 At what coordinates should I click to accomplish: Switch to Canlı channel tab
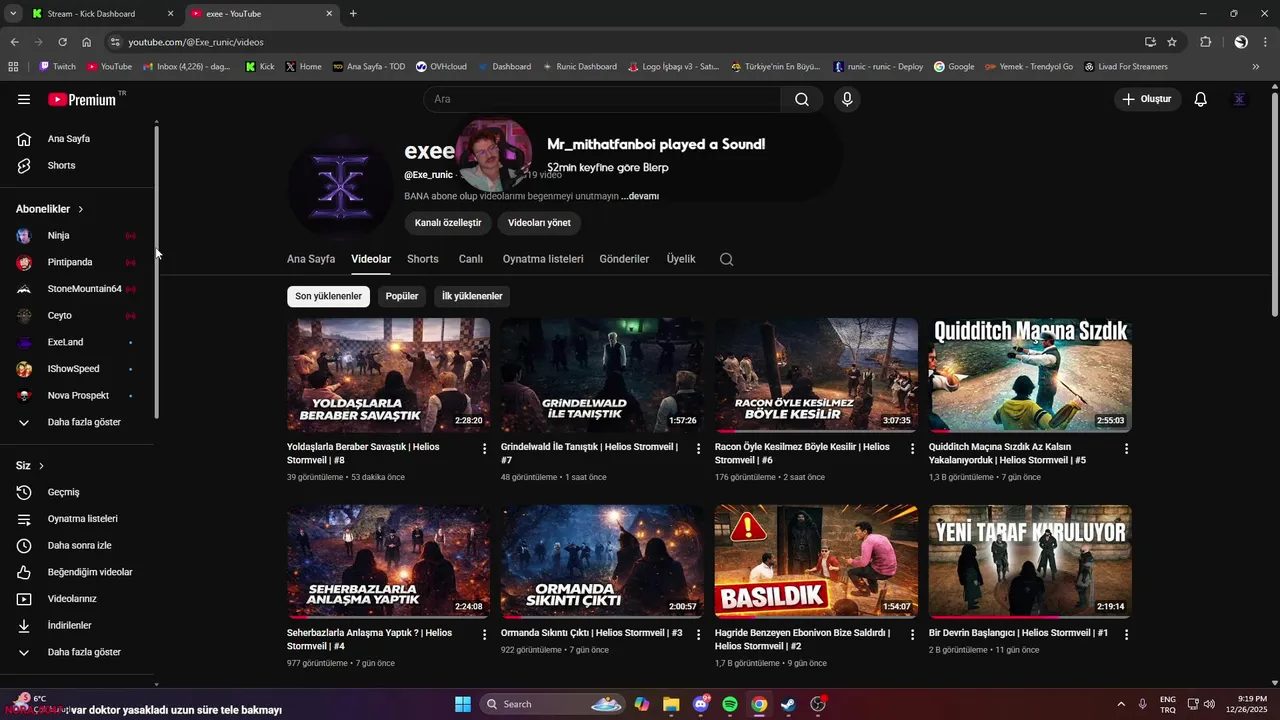471,259
